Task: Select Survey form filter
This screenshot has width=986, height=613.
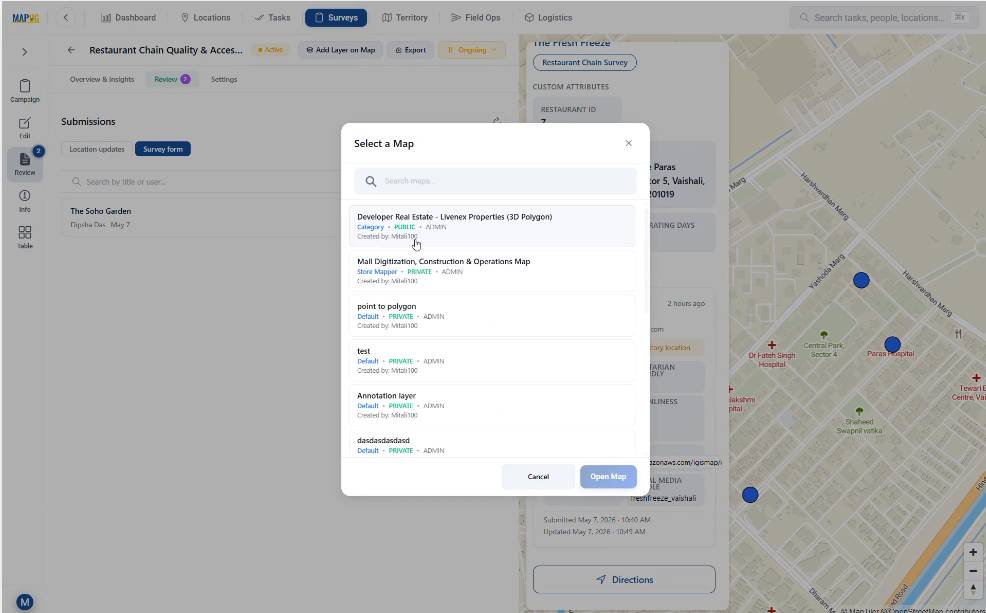Action: pos(163,149)
